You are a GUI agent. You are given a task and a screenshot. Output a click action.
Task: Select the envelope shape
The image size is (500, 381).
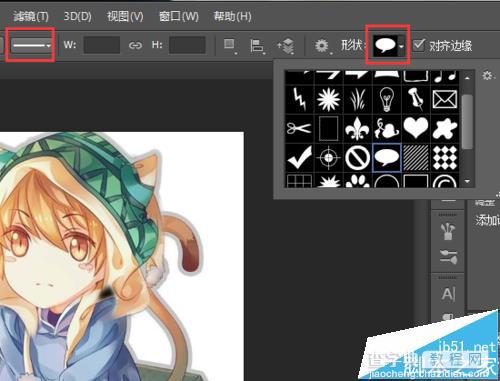445,99
